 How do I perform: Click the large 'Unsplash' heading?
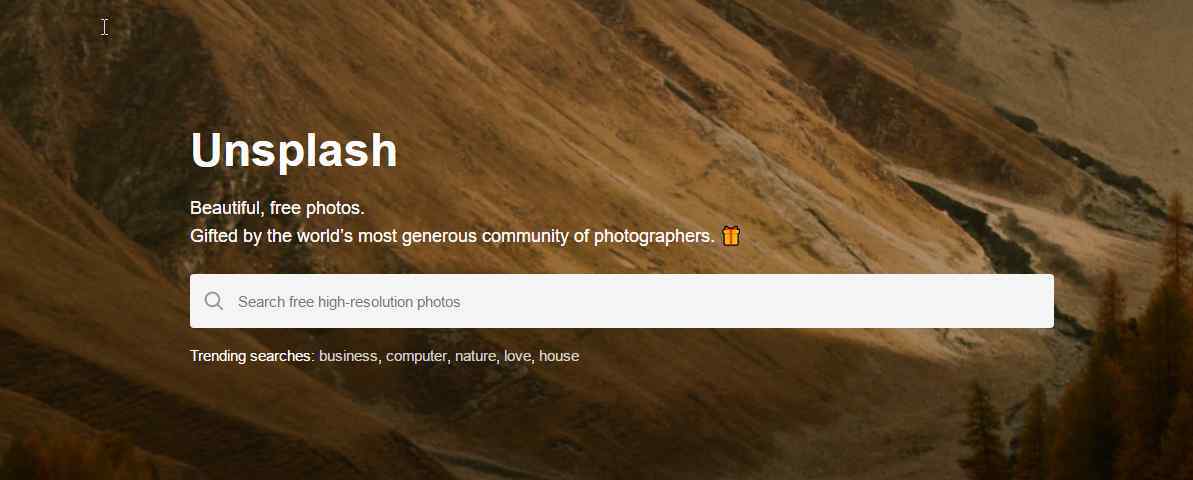click(294, 151)
